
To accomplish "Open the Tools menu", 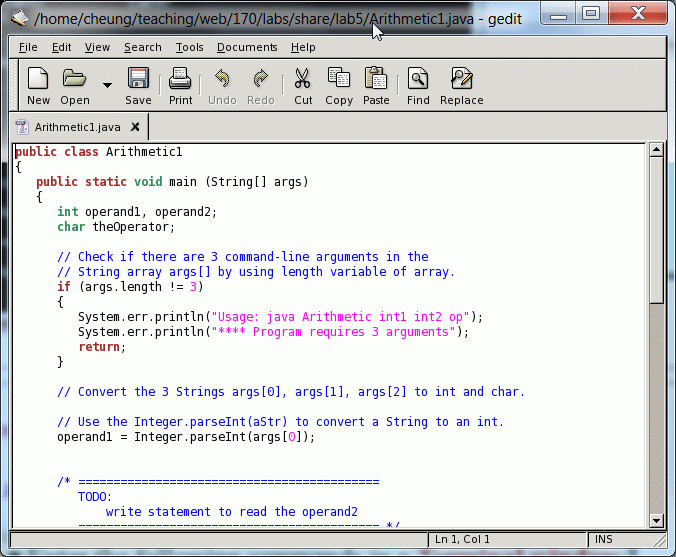I will pyautogui.click(x=189, y=47).
